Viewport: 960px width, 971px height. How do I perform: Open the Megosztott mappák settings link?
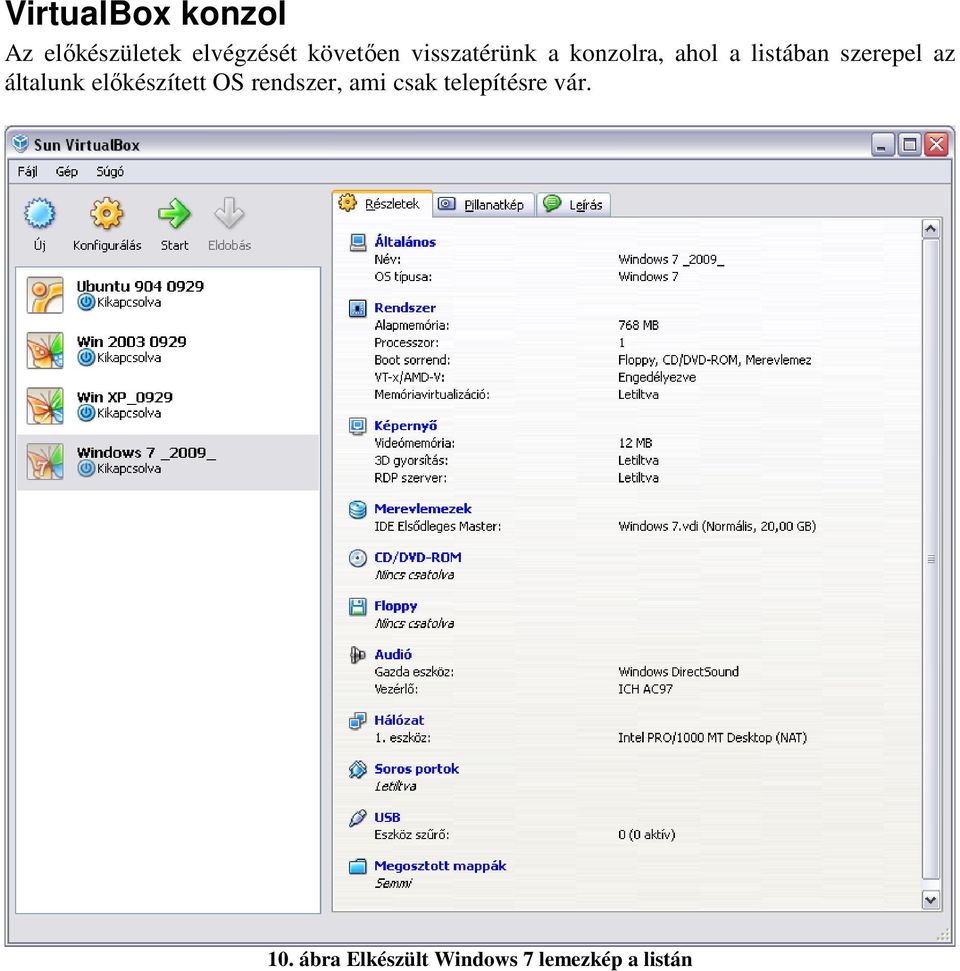tap(440, 866)
